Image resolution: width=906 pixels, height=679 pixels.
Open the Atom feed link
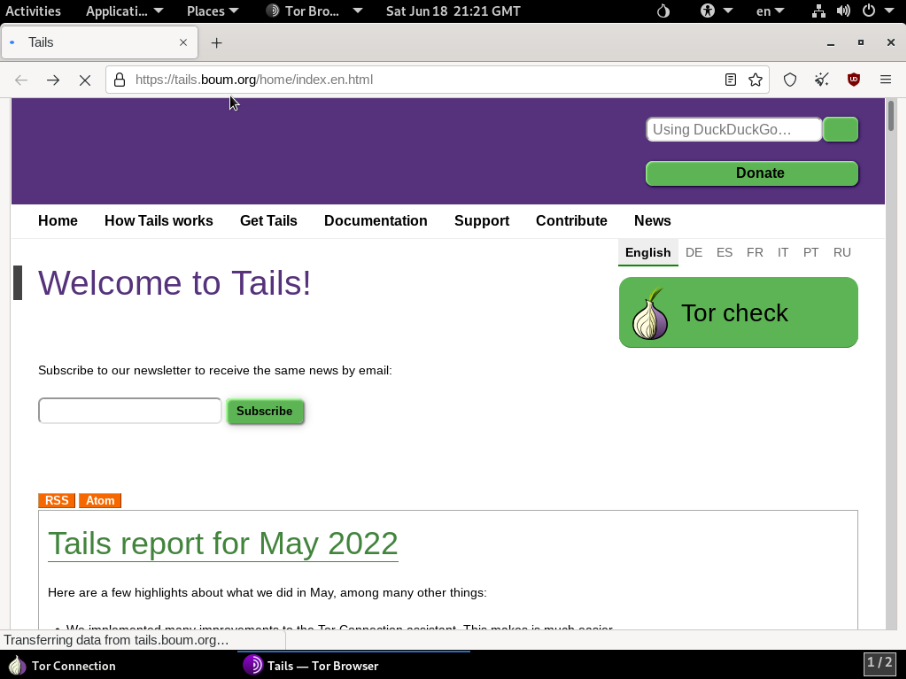(x=100, y=500)
